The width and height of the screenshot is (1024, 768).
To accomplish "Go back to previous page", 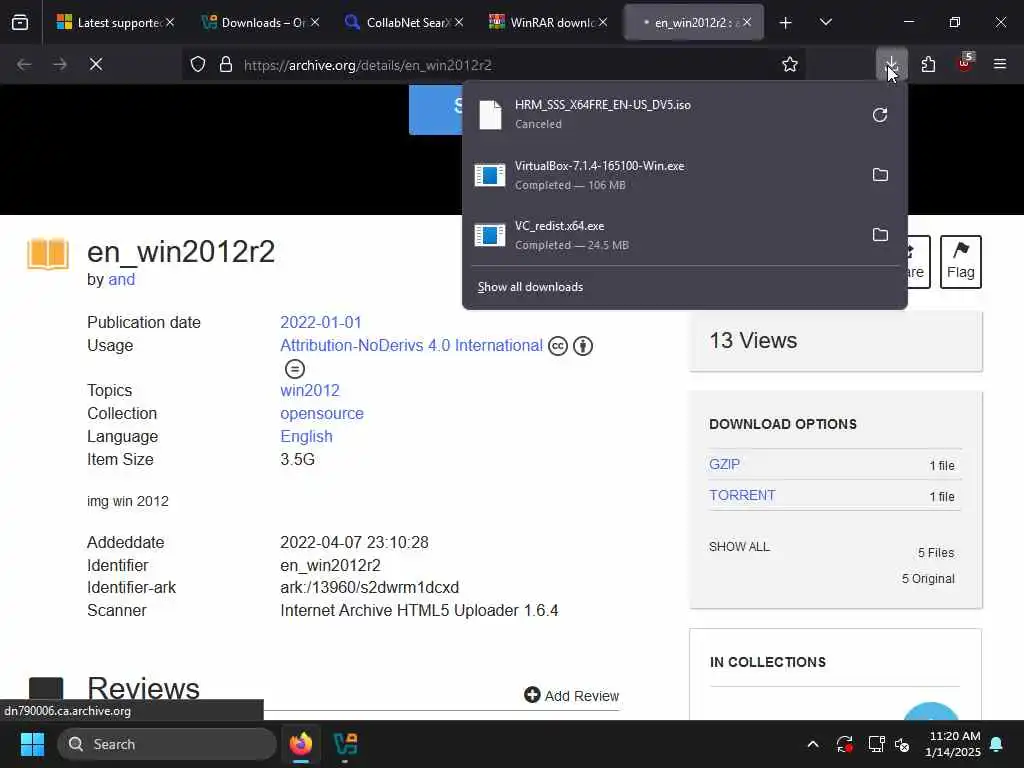I will tap(24, 65).
